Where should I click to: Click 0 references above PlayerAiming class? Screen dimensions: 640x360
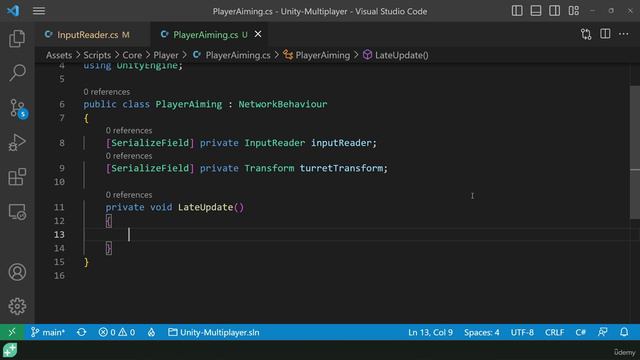click(107, 92)
